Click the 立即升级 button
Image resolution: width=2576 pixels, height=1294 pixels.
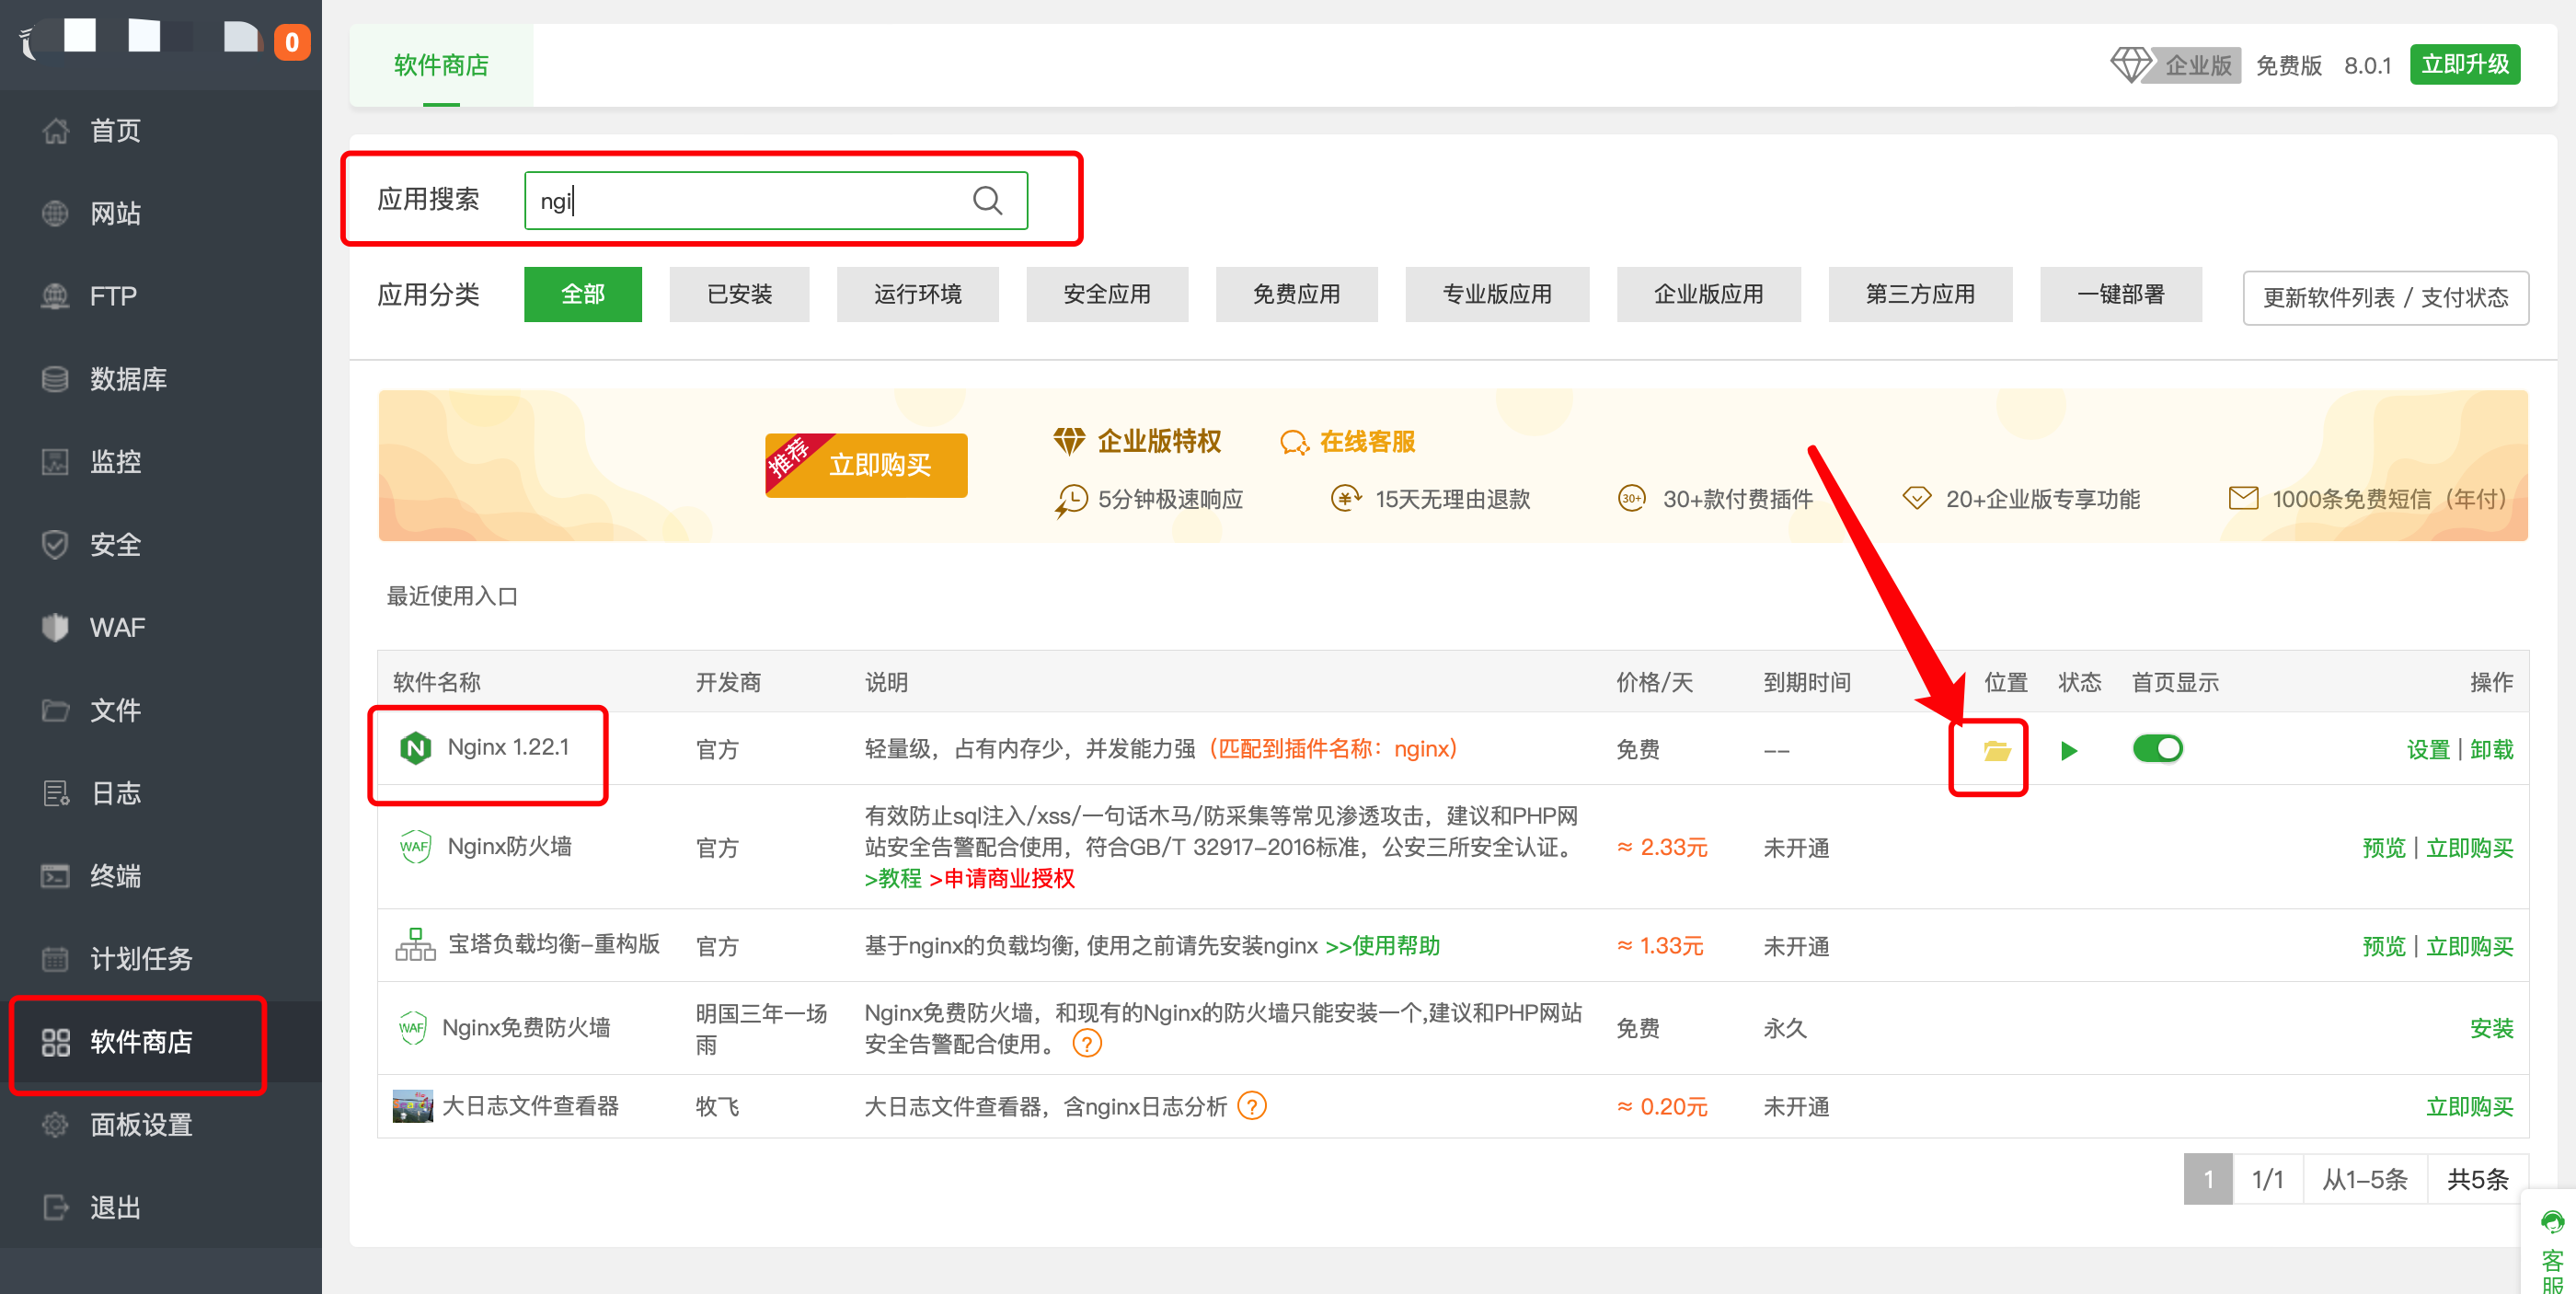[2464, 65]
